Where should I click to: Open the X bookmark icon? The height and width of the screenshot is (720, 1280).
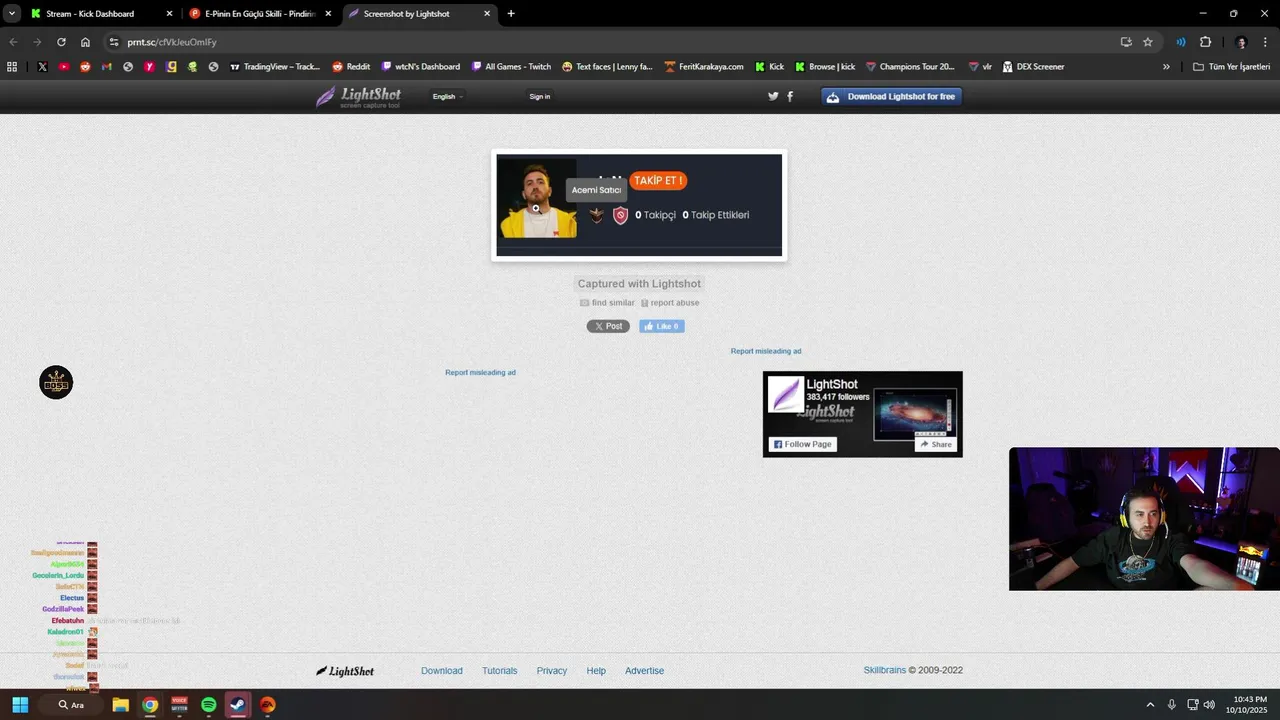click(x=42, y=67)
